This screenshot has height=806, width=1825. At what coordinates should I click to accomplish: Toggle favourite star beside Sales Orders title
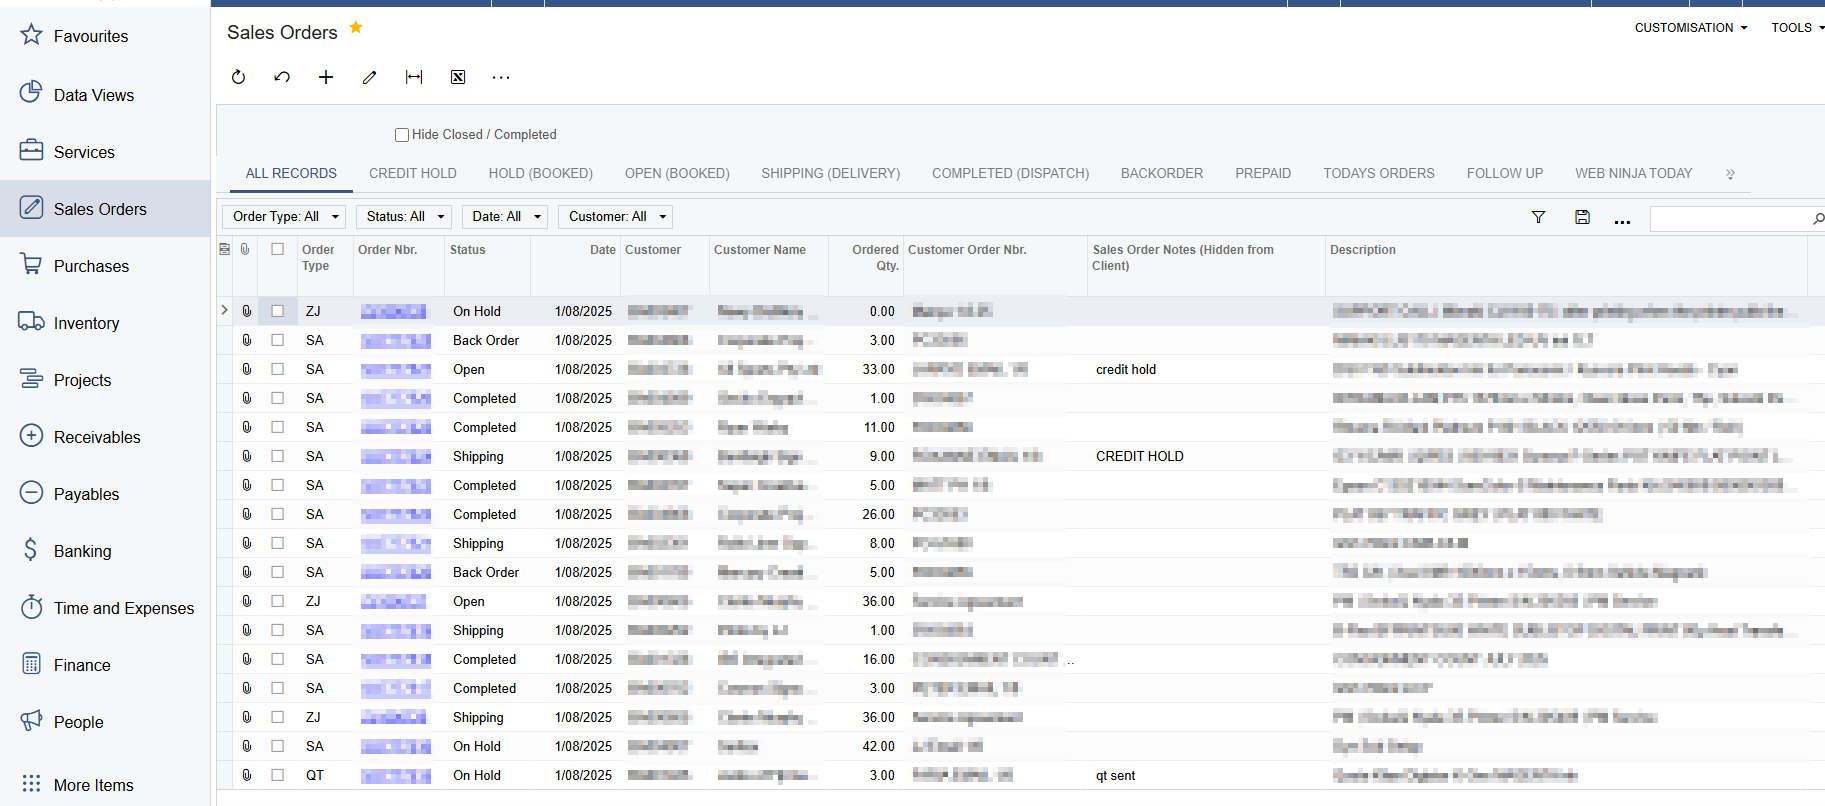[356, 28]
